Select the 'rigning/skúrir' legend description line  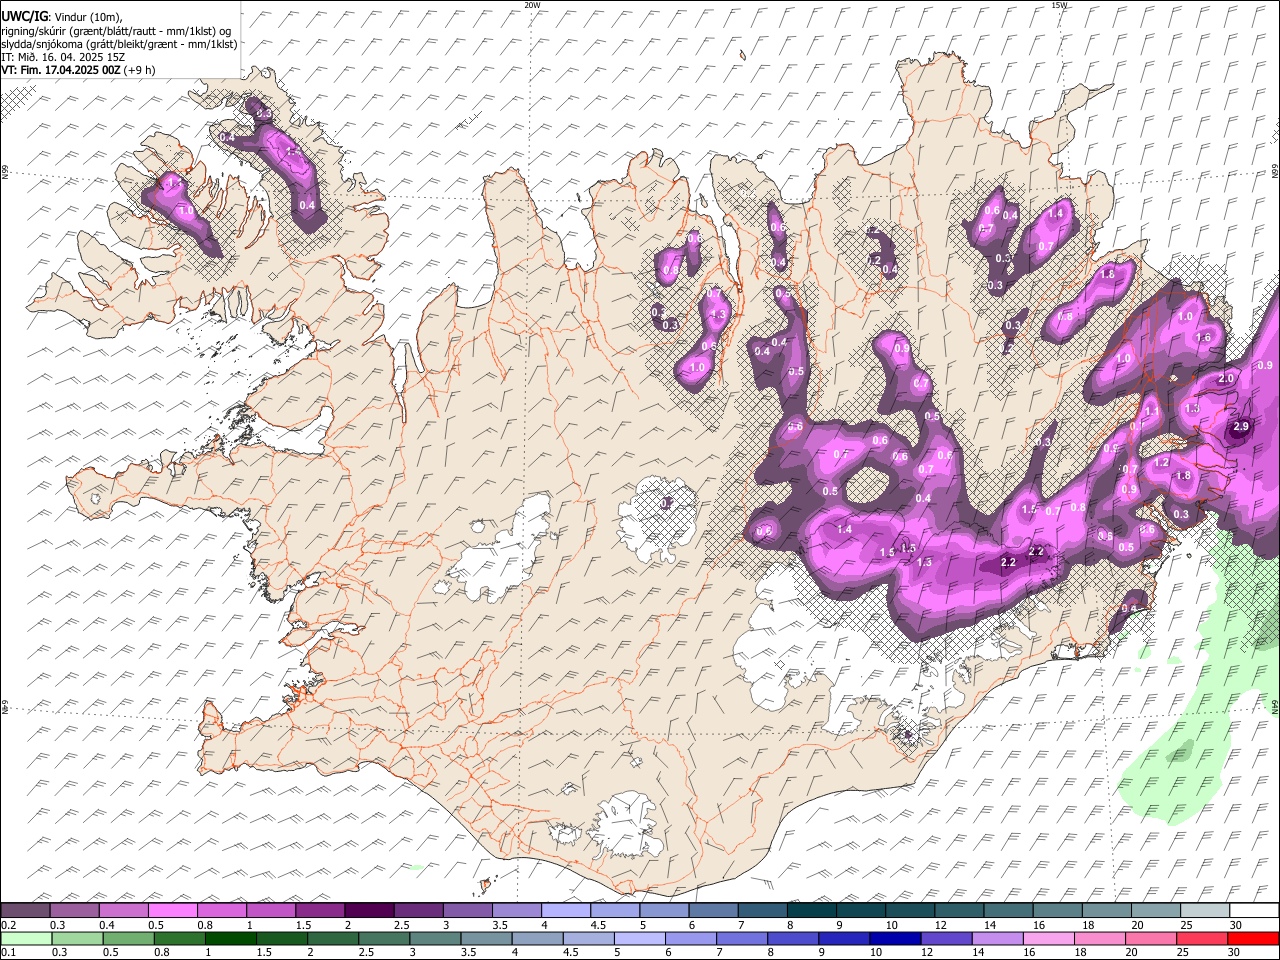tap(116, 31)
